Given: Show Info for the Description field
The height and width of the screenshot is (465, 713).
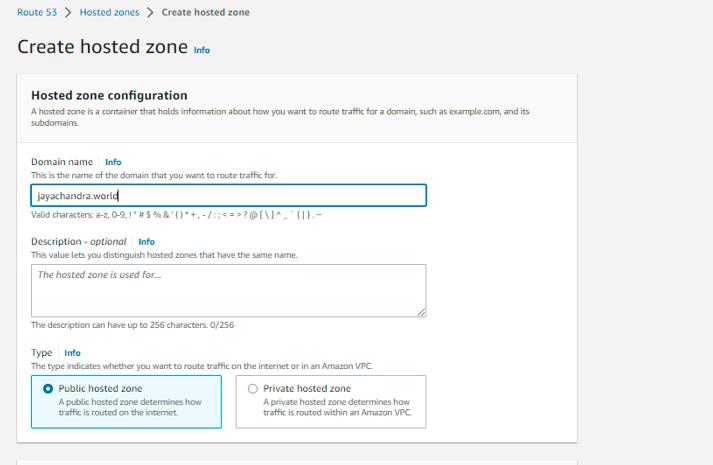Looking at the screenshot, I should 146,242.
